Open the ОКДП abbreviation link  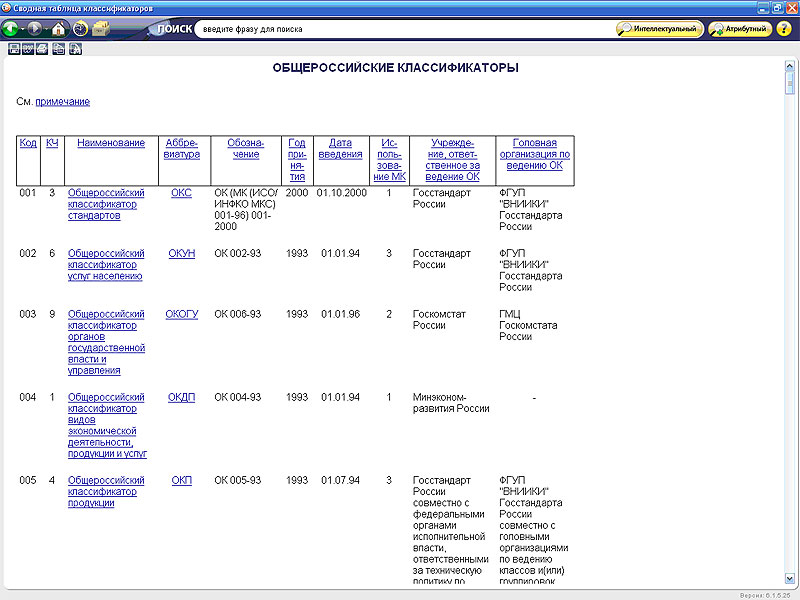tap(181, 397)
